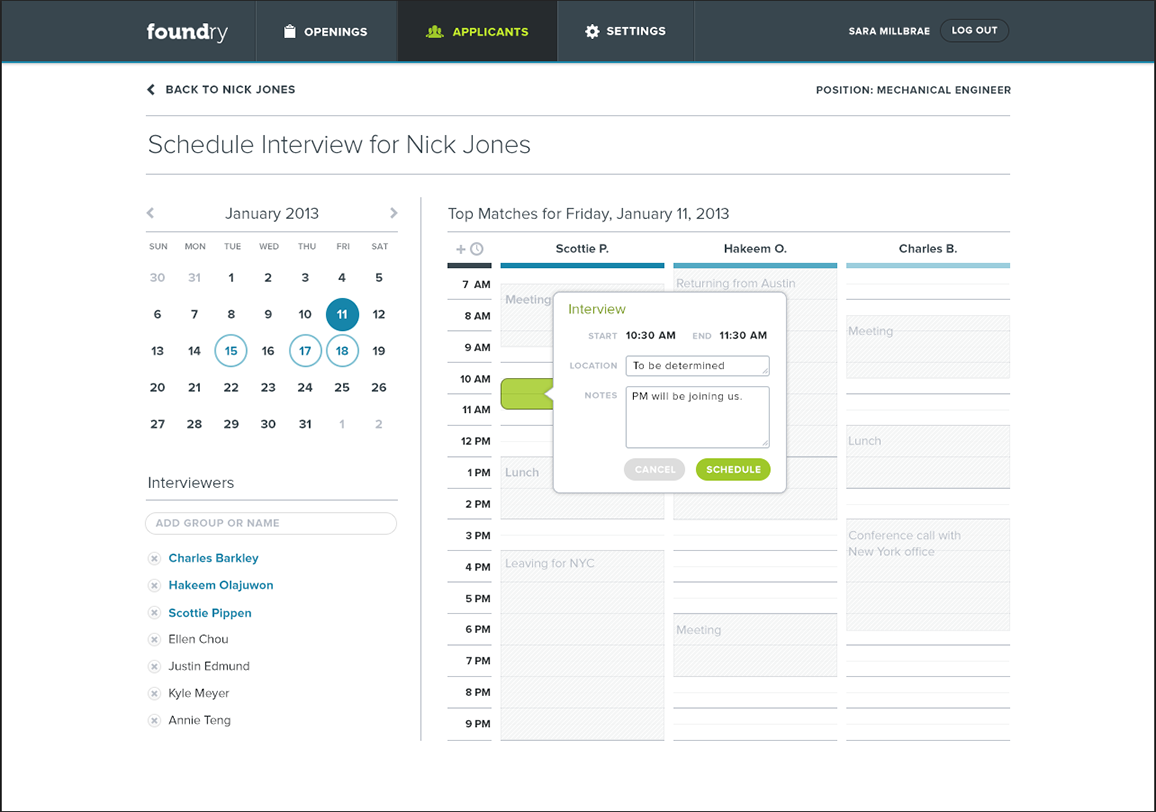Click Sara Millbrae user name

pos(889,31)
